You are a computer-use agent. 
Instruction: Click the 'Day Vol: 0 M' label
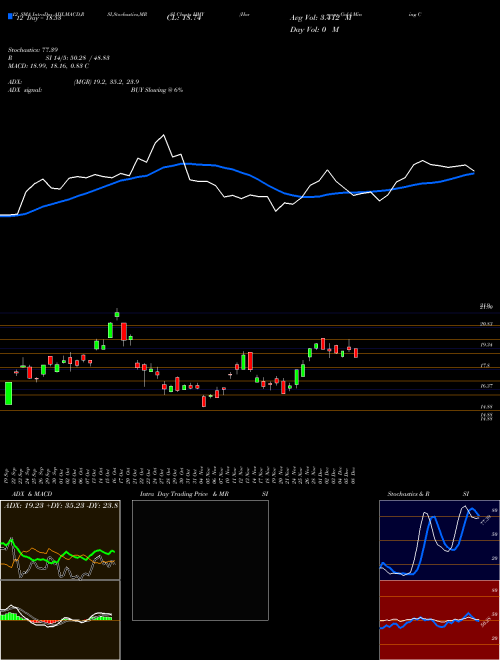click(314, 29)
